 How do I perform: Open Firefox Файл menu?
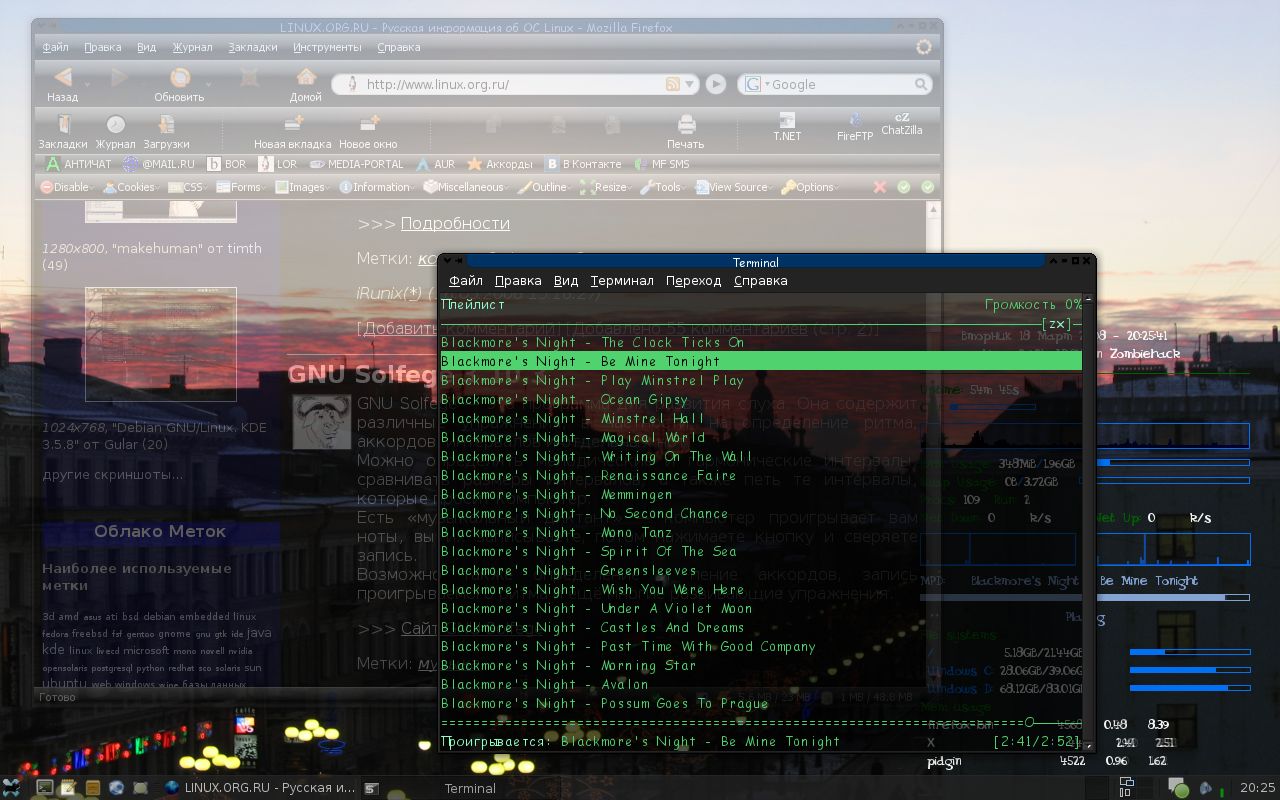[x=56, y=47]
